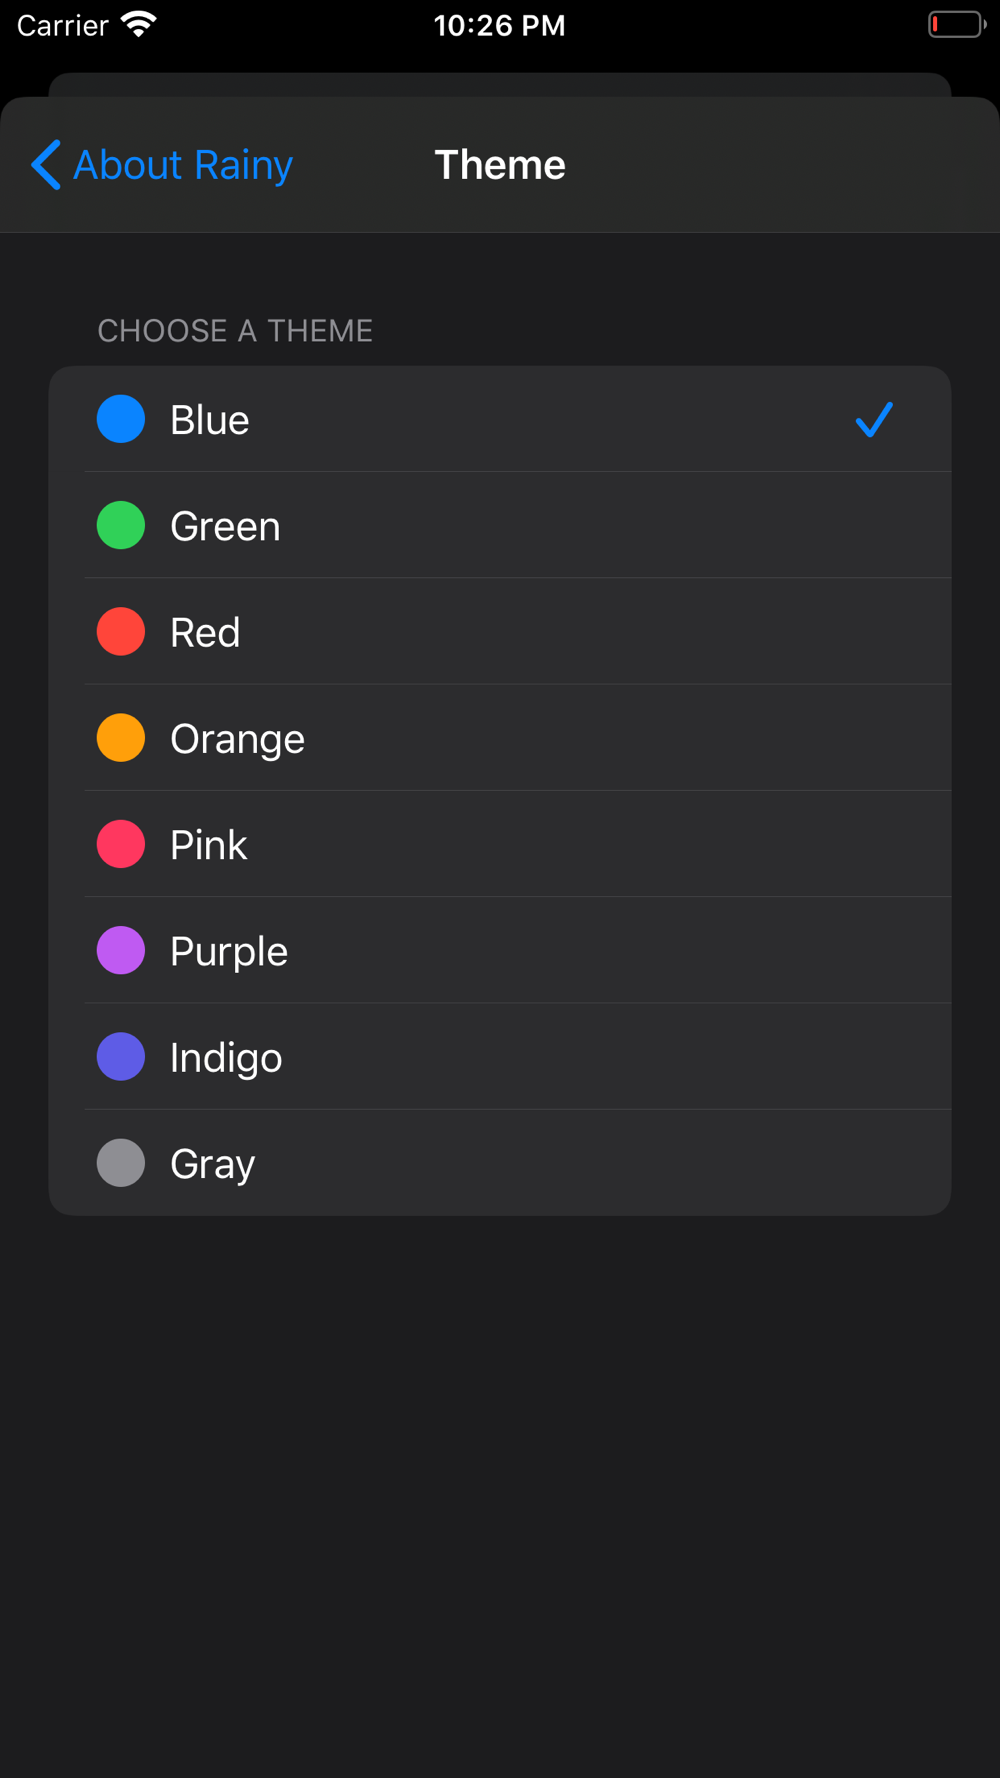Choose the Green theme
This screenshot has width=1000, height=1778.
pos(500,525)
